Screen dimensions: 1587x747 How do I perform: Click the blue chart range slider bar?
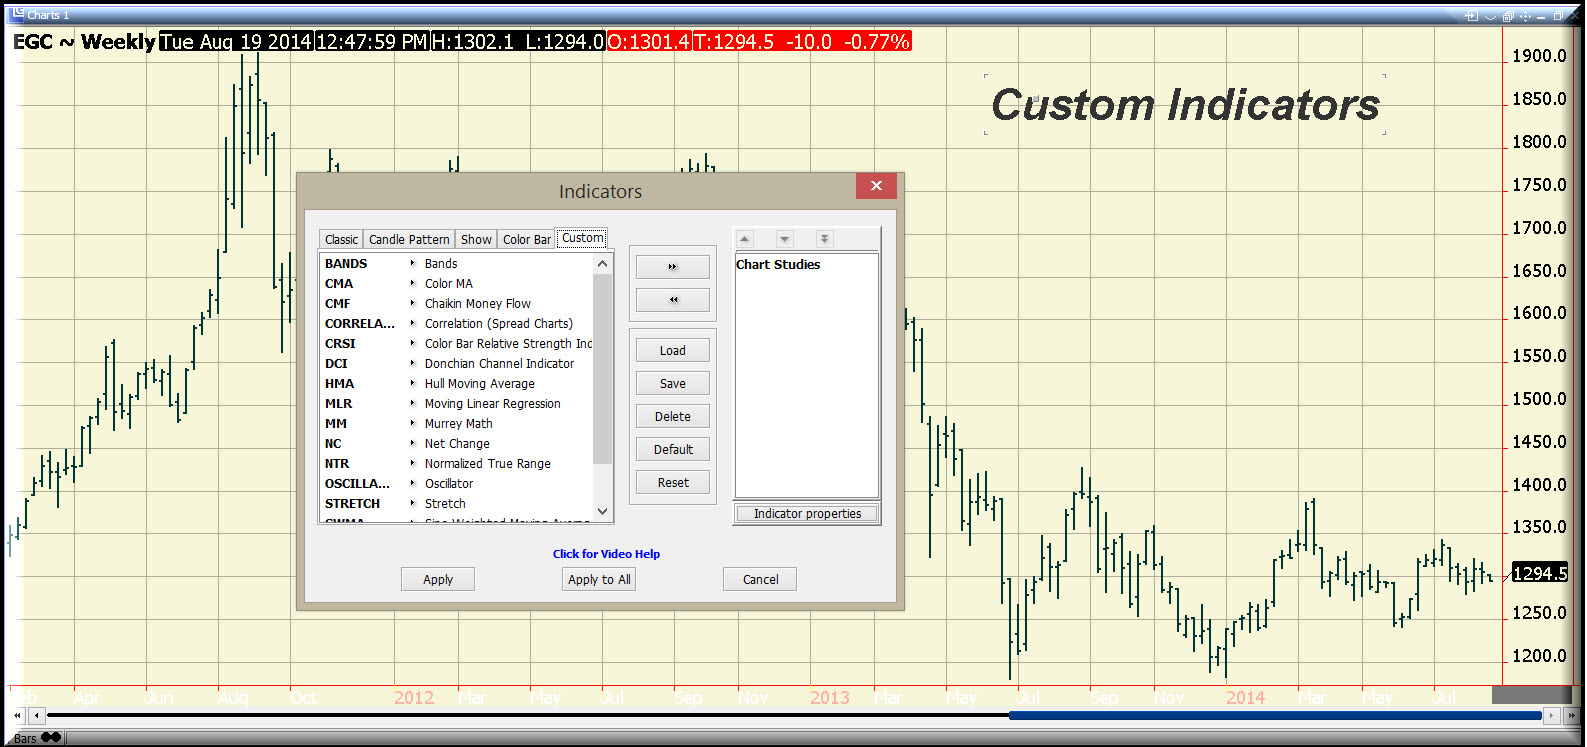1275,715
